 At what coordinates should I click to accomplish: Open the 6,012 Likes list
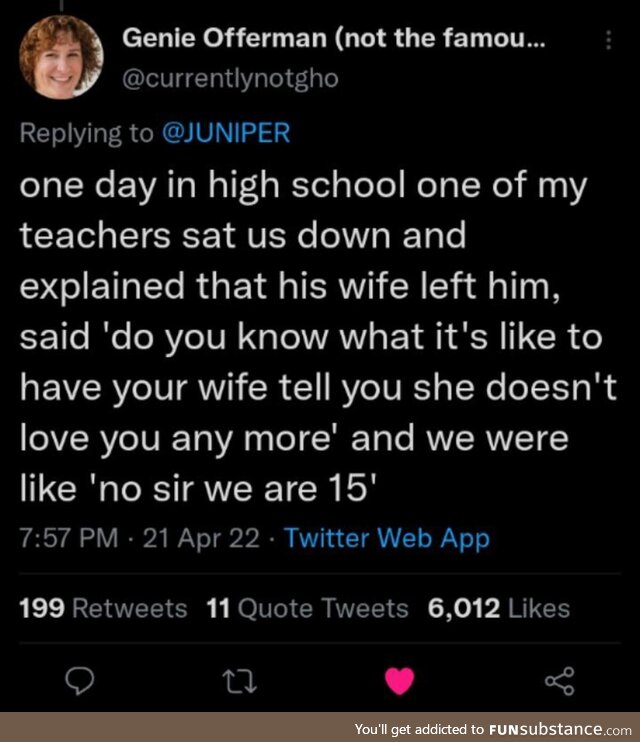coord(498,608)
